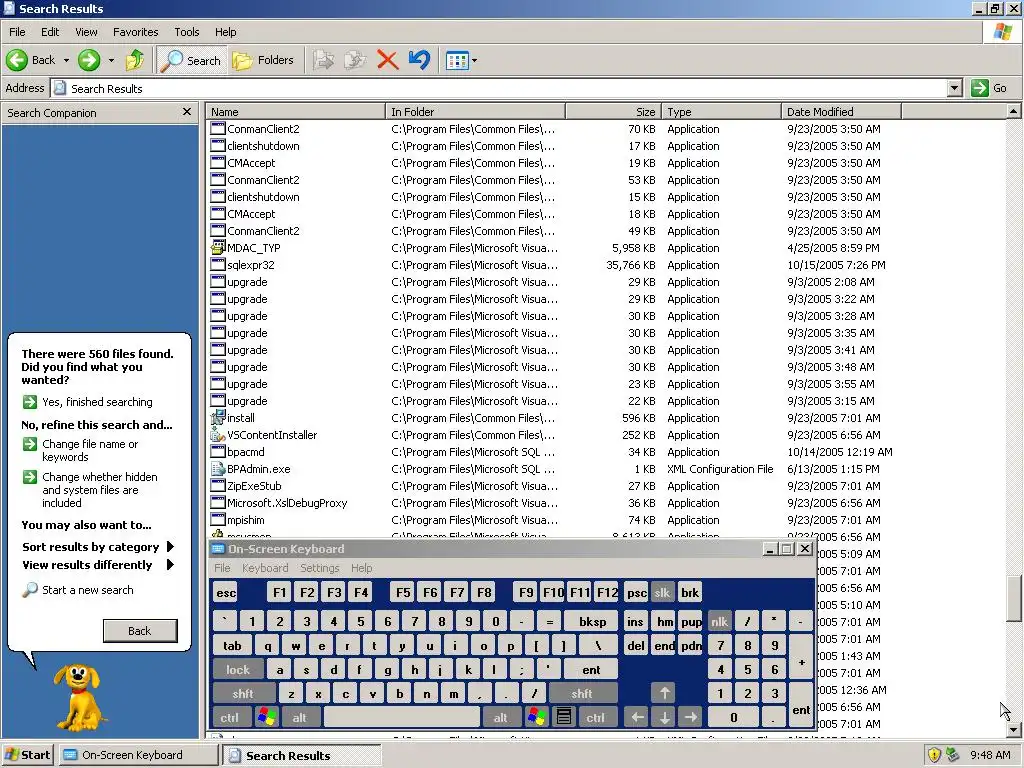Click the red Delete X icon

tap(387, 60)
